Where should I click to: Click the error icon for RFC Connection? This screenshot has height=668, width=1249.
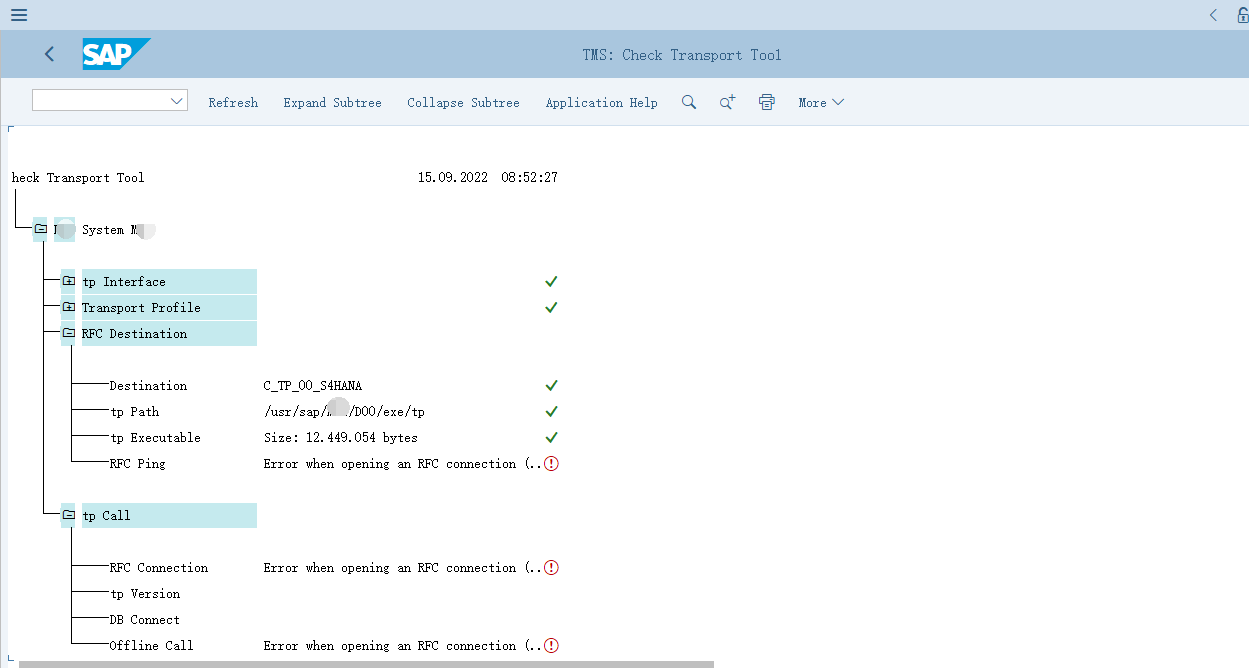point(551,568)
